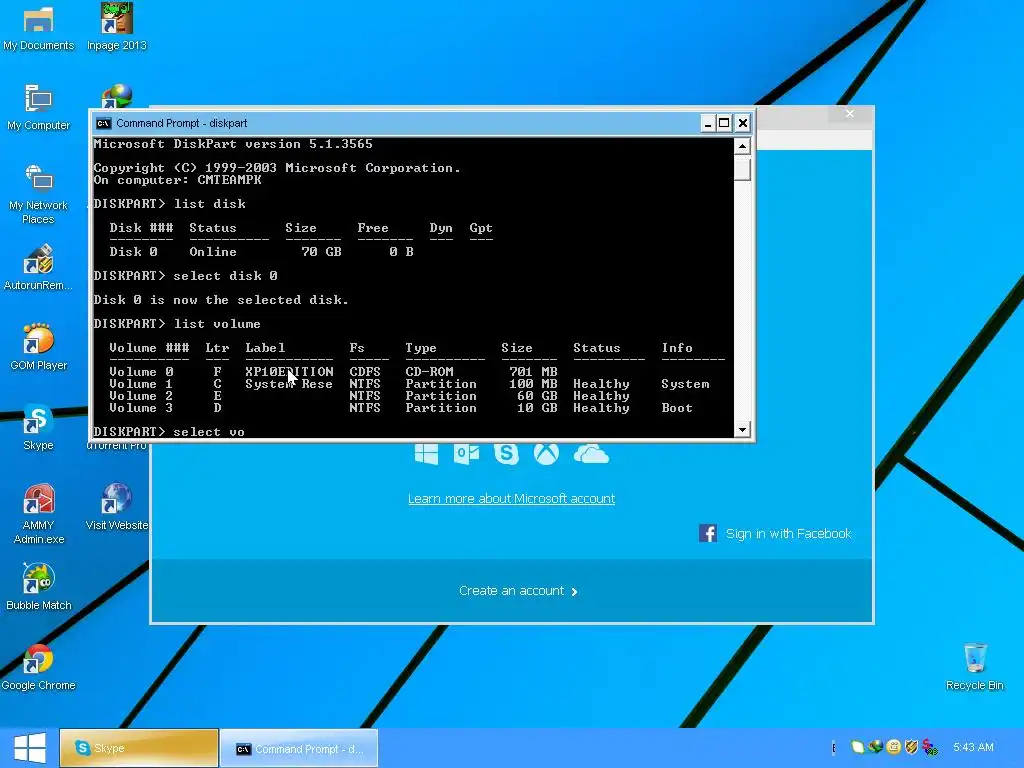Viewport: 1024px width, 768px height.
Task: Select the My Network Places icon
Action: 38,194
